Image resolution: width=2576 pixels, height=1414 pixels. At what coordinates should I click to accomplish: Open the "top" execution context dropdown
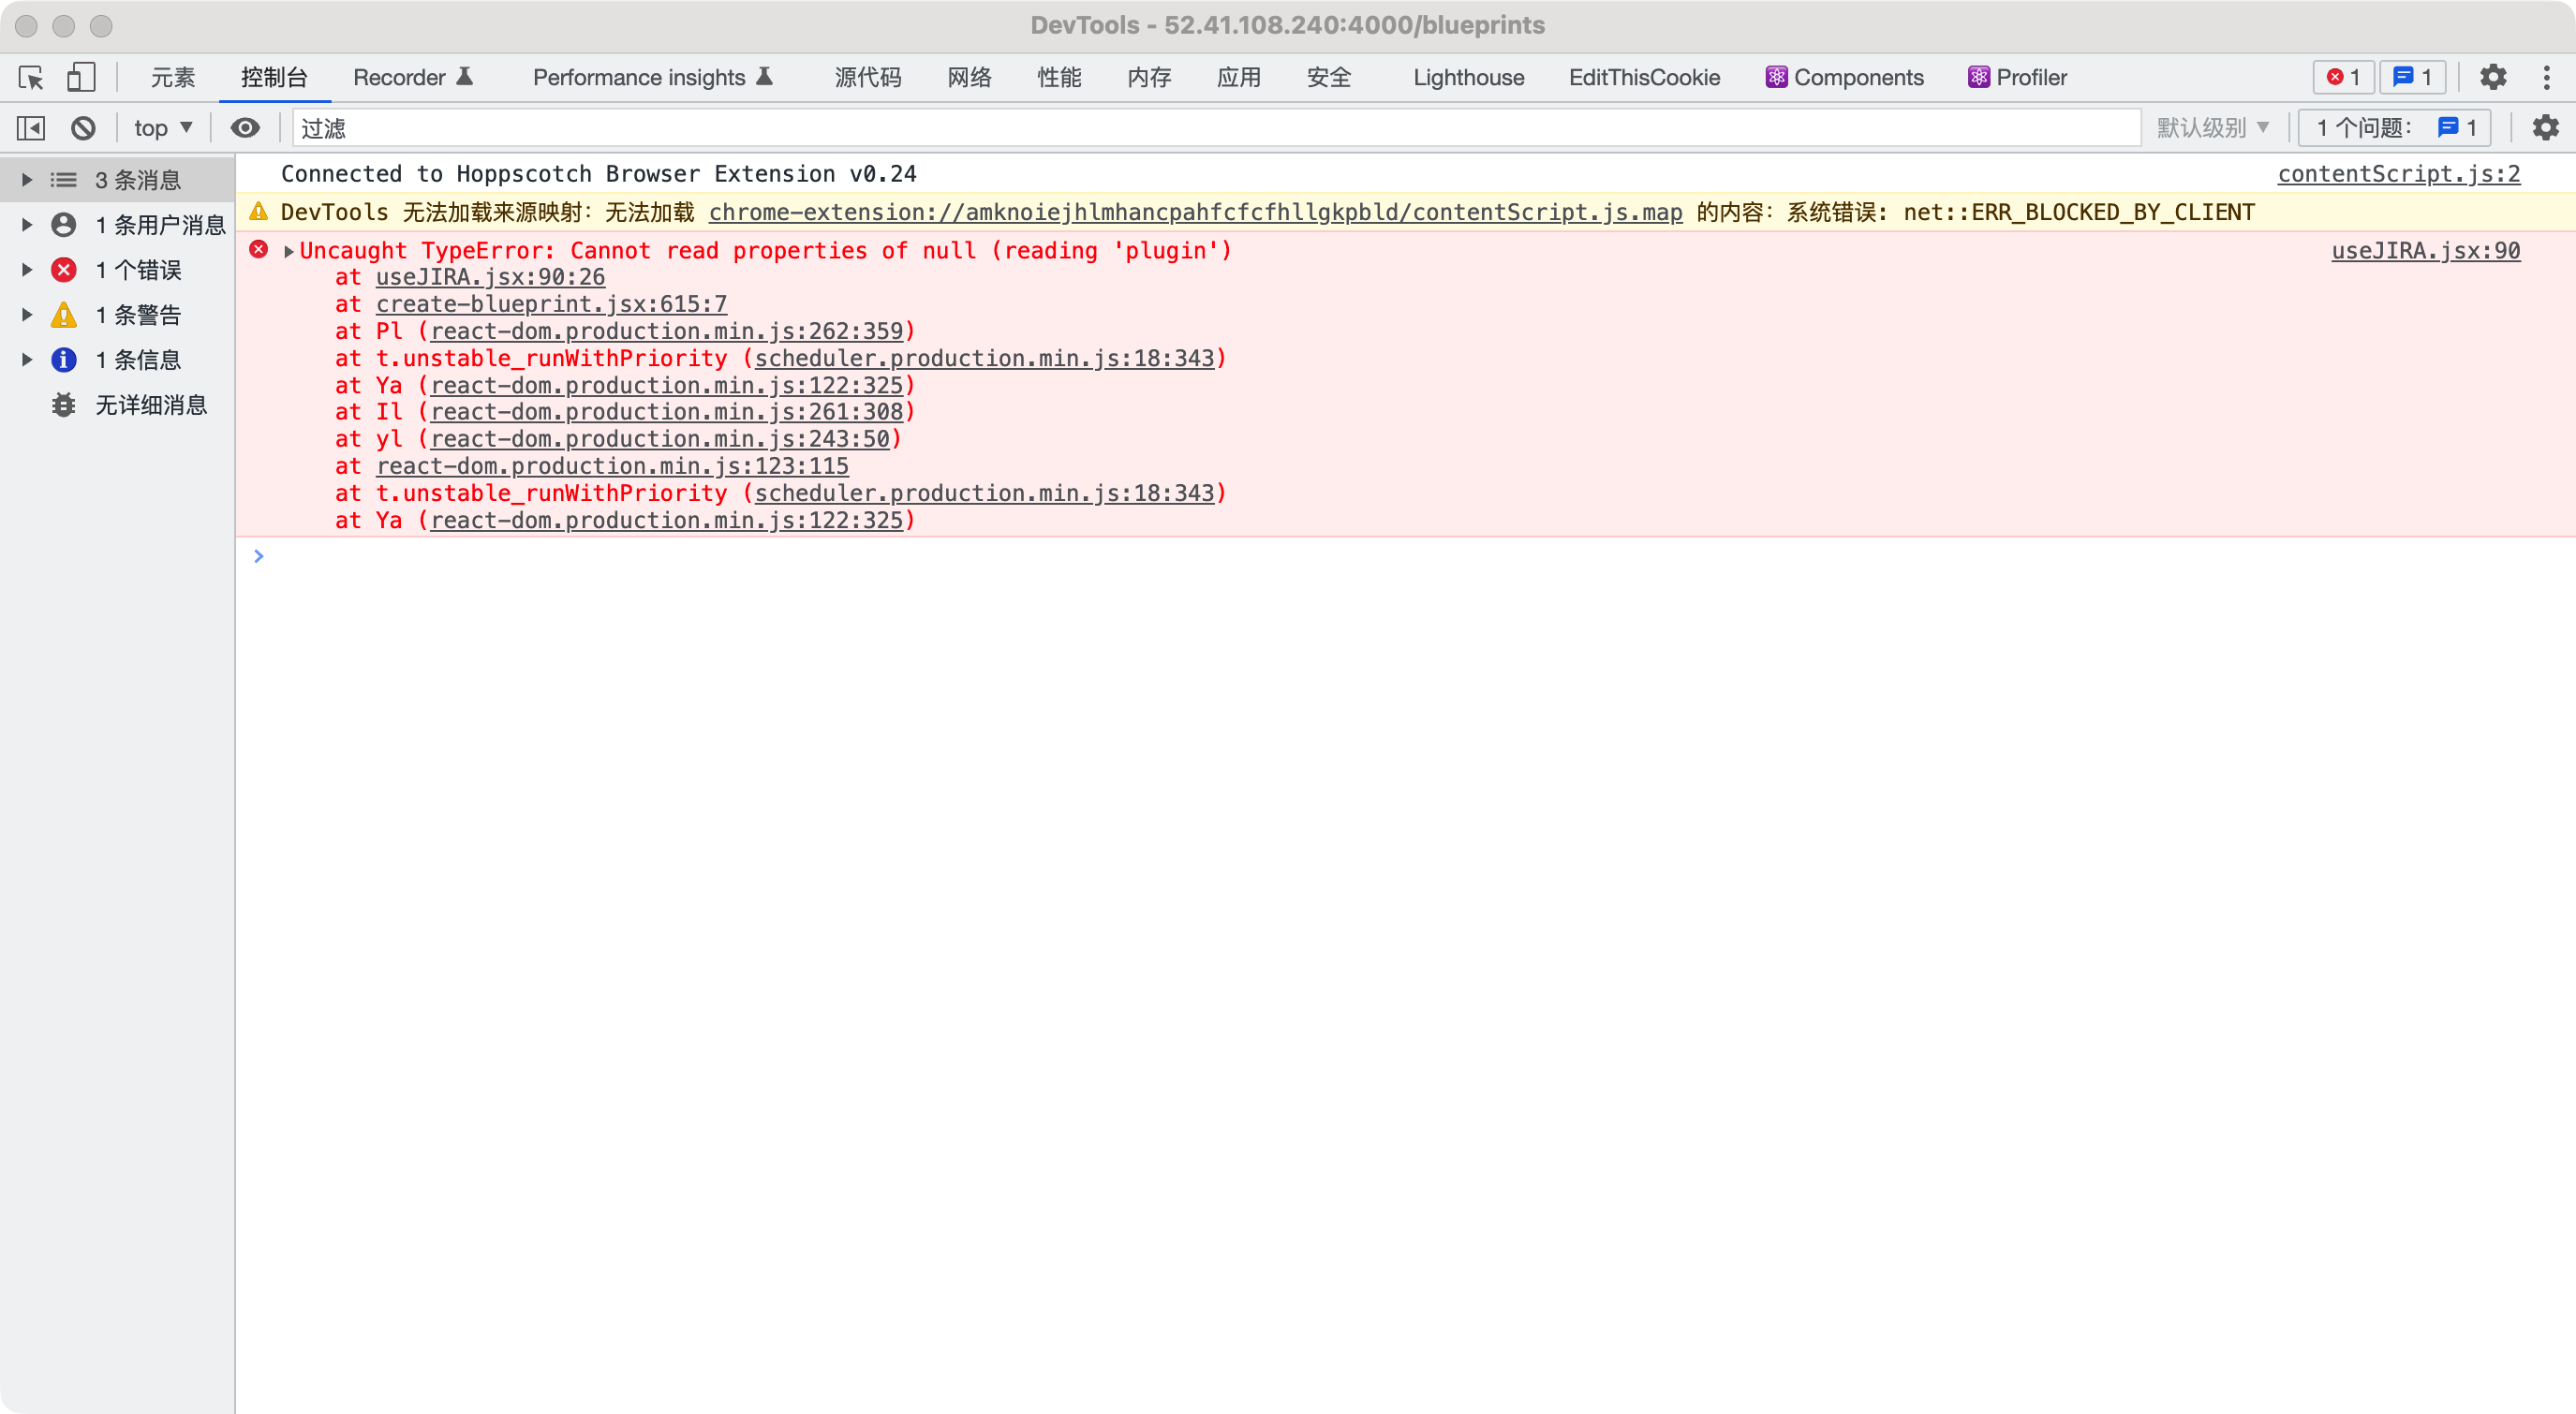tap(161, 127)
